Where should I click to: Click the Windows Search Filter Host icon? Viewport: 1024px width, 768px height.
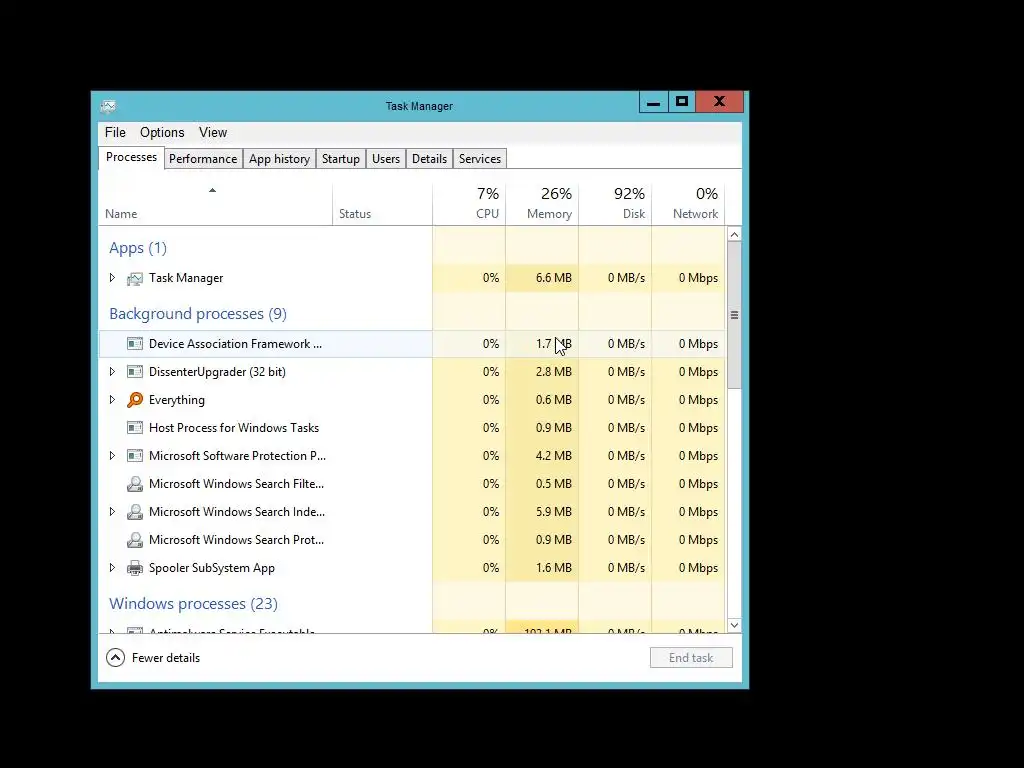tap(135, 484)
